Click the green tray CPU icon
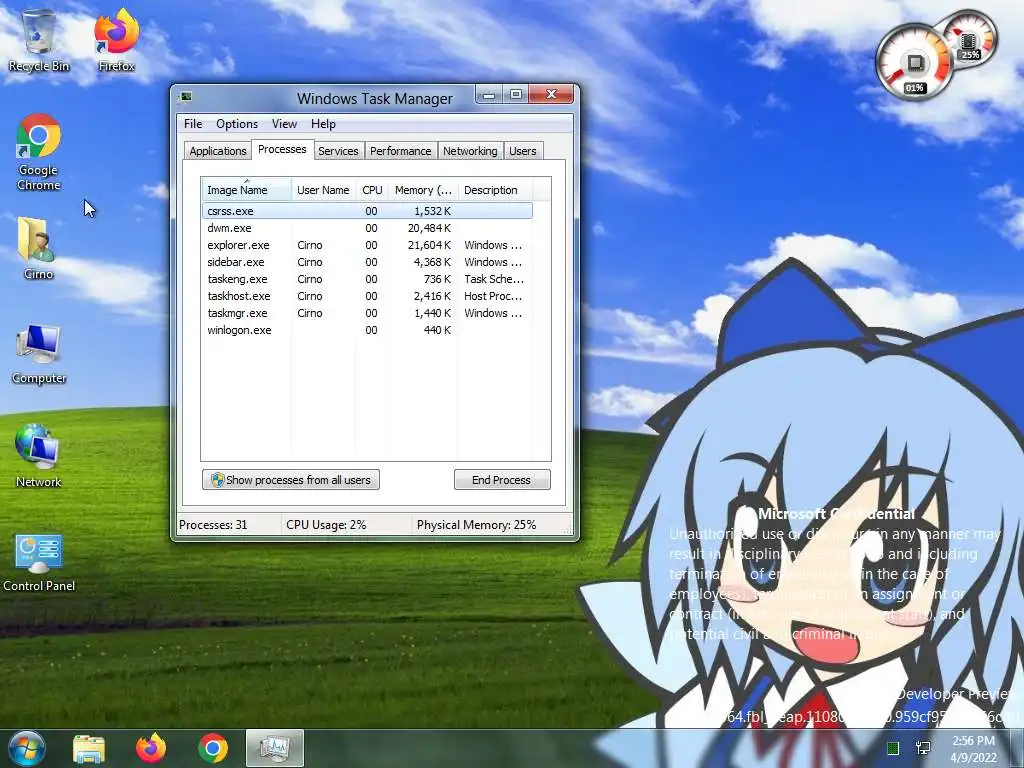Viewport: 1024px width, 768px height. click(893, 748)
